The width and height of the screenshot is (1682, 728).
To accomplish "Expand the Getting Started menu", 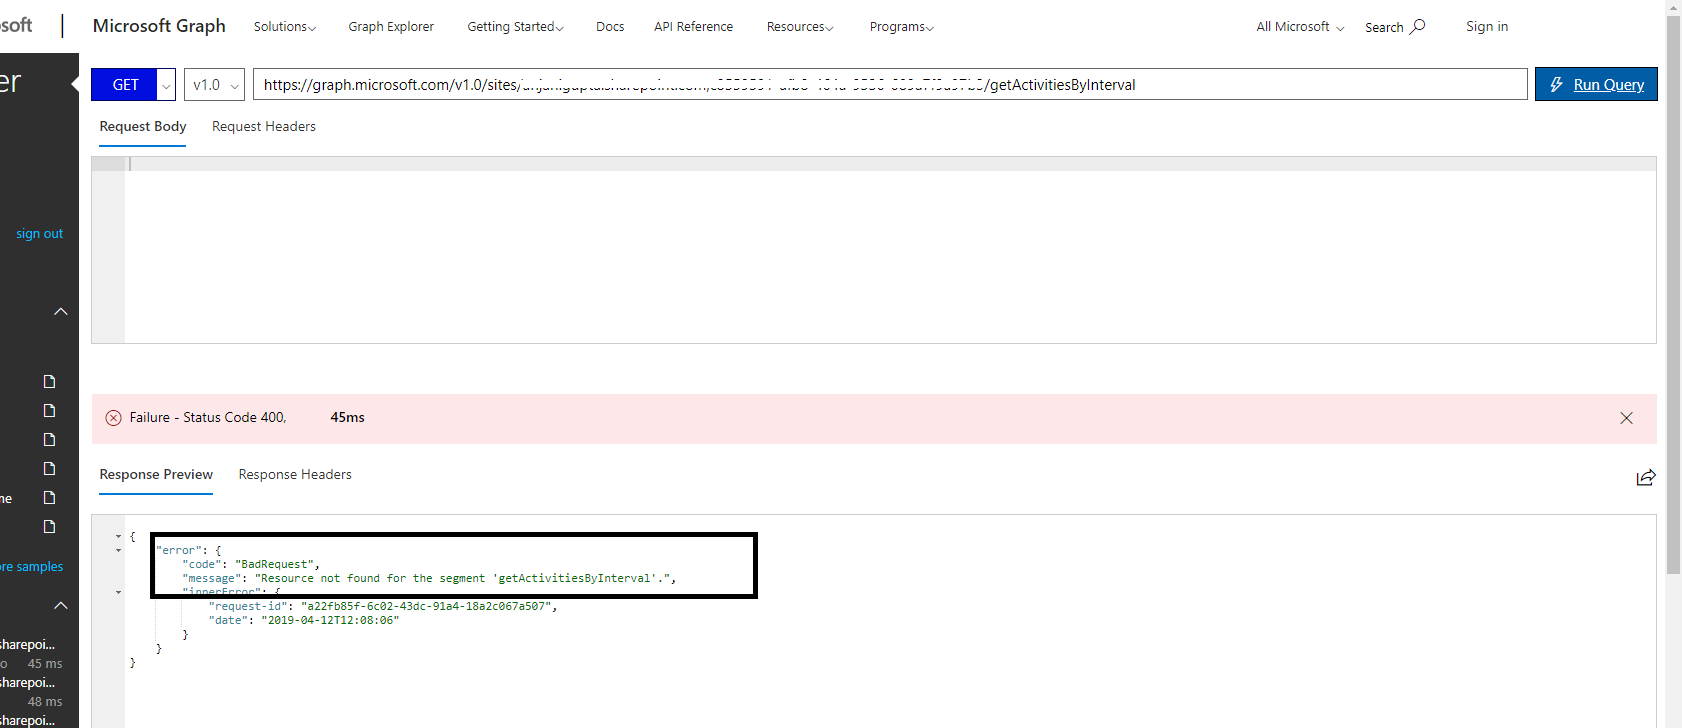I will (515, 27).
